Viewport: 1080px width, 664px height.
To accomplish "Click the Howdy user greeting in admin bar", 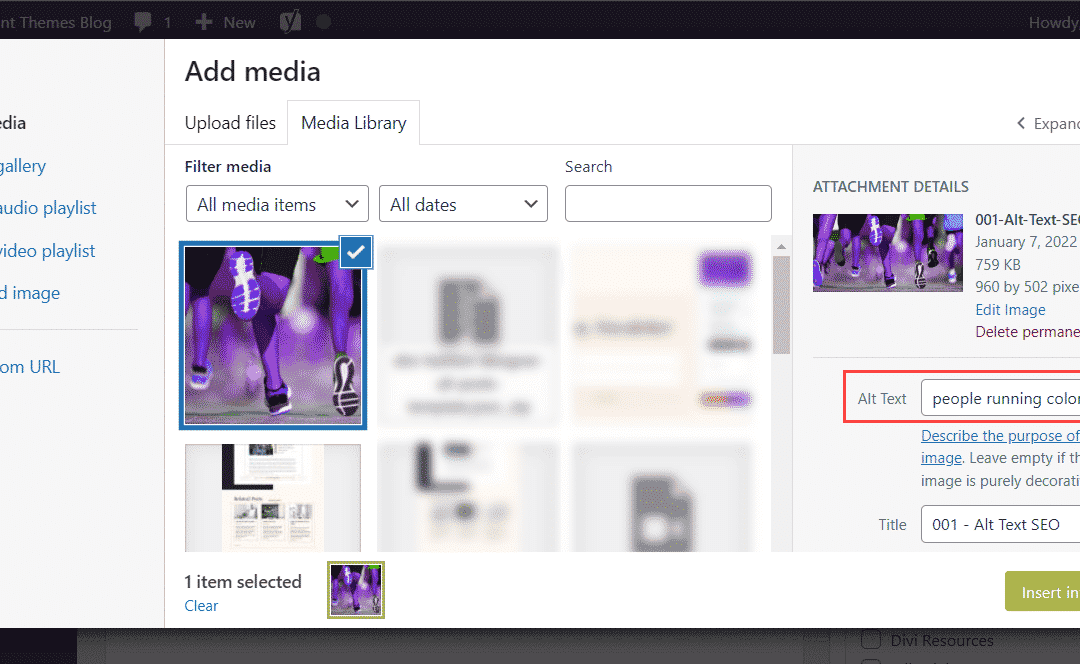I will (x=1054, y=22).
